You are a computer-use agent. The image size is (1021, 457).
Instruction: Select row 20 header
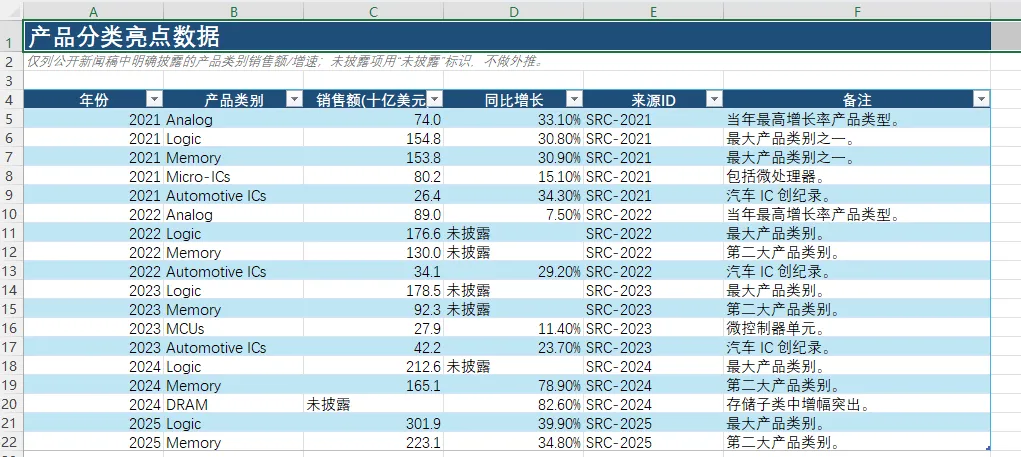click(11, 404)
